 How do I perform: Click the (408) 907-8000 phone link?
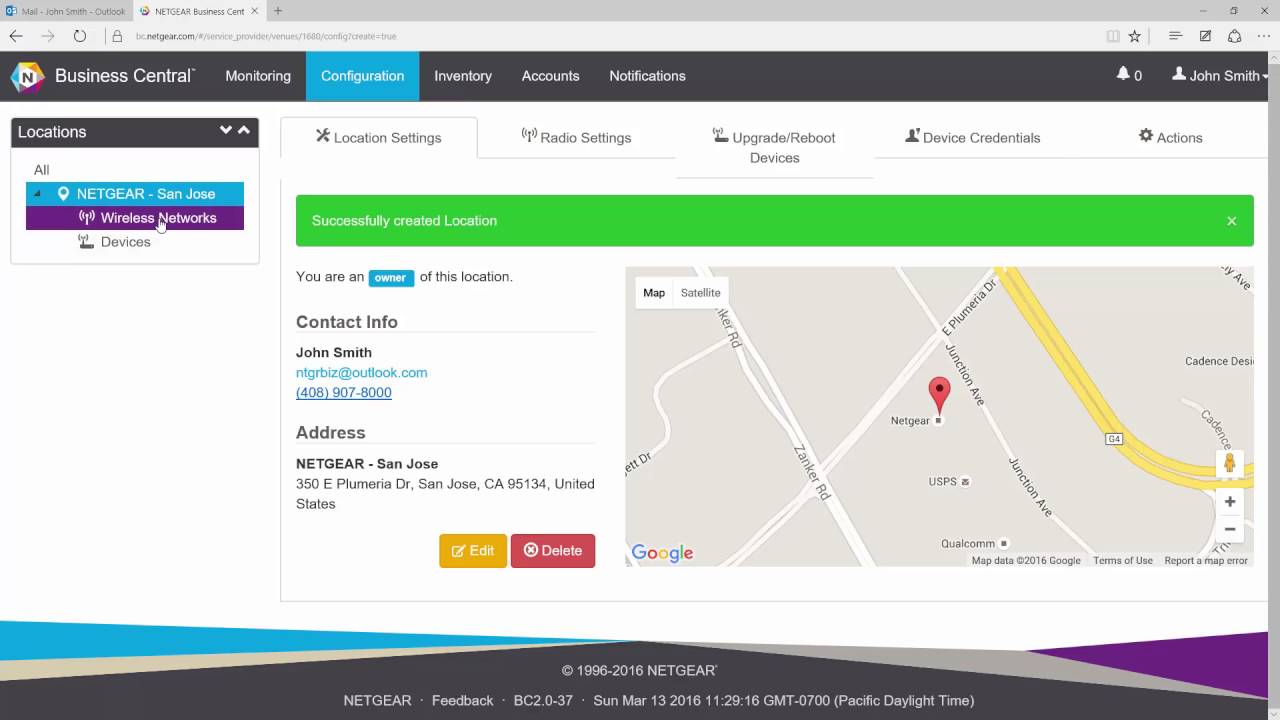[344, 393]
